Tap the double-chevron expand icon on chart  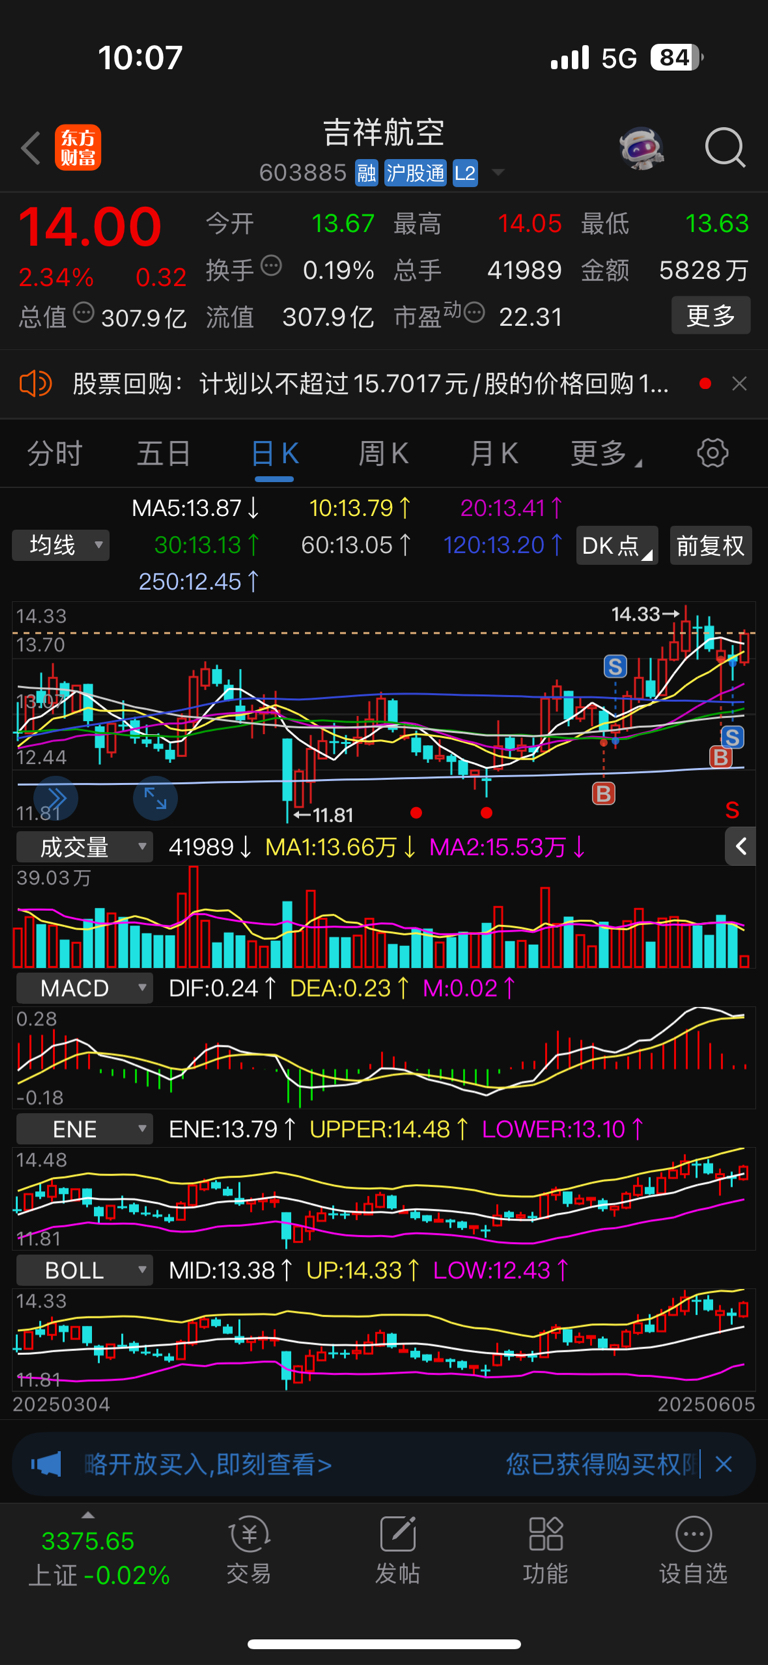point(56,798)
